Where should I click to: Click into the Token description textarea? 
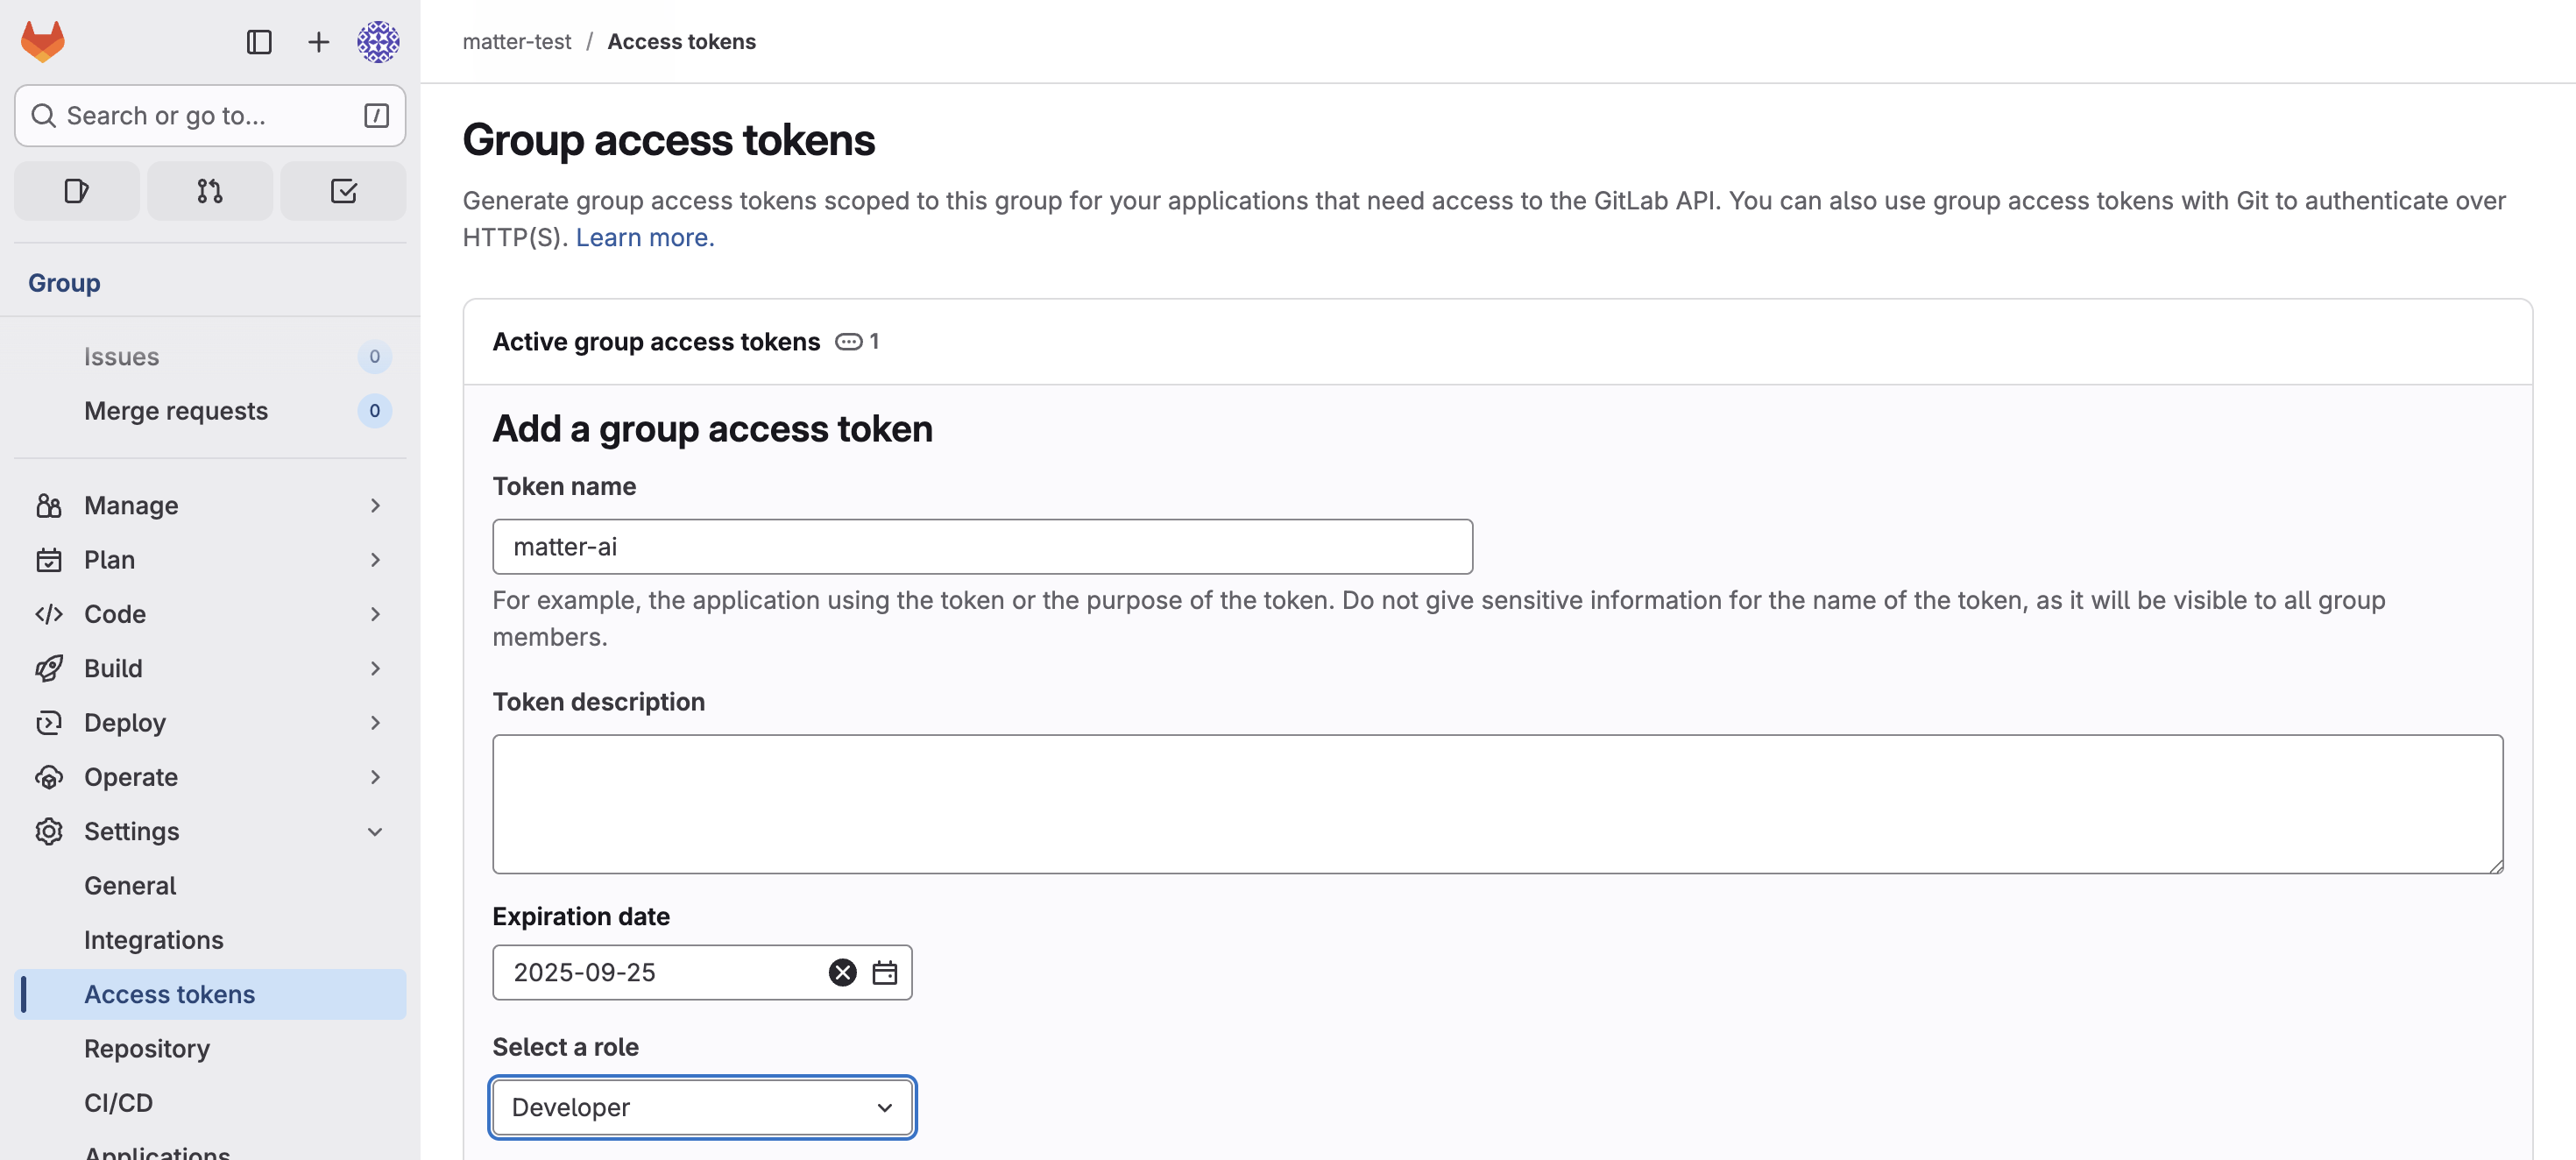tap(1497, 804)
